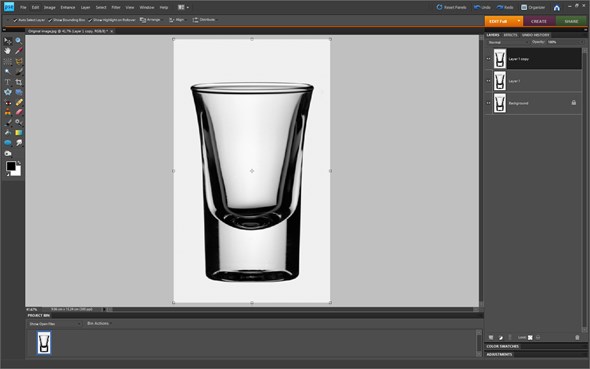Image resolution: width=590 pixels, height=369 pixels.
Task: Select the Smart Brush tool
Action: point(18,123)
